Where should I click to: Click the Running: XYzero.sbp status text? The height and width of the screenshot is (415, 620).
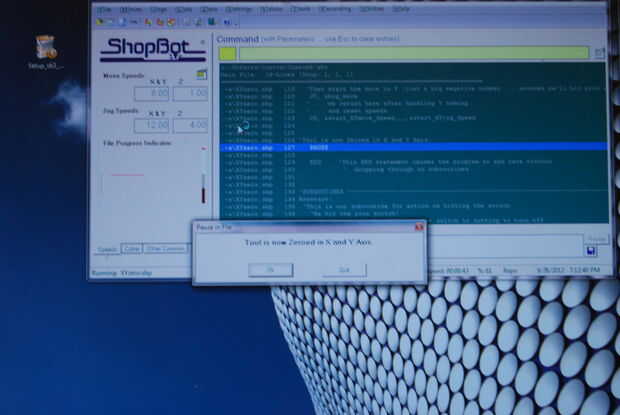click(x=122, y=273)
